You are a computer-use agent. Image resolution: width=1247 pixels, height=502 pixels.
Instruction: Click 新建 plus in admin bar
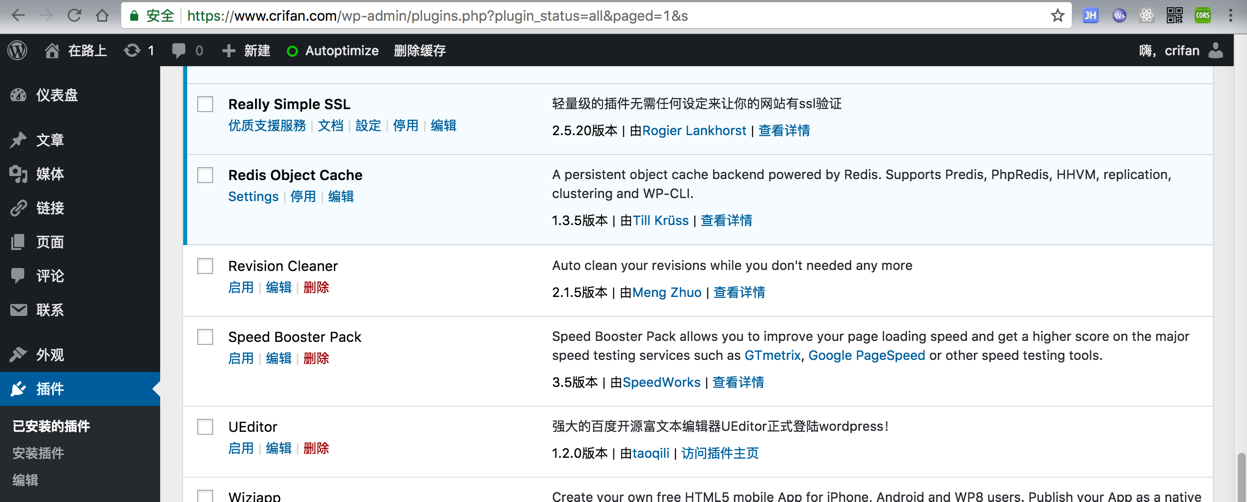245,50
